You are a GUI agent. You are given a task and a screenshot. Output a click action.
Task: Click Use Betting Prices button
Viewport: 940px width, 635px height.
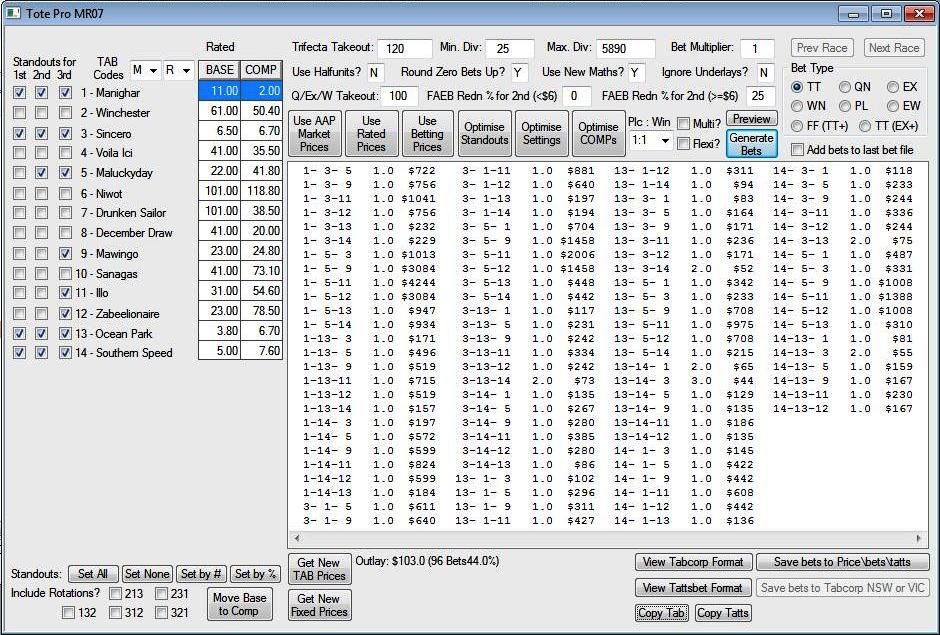427,134
